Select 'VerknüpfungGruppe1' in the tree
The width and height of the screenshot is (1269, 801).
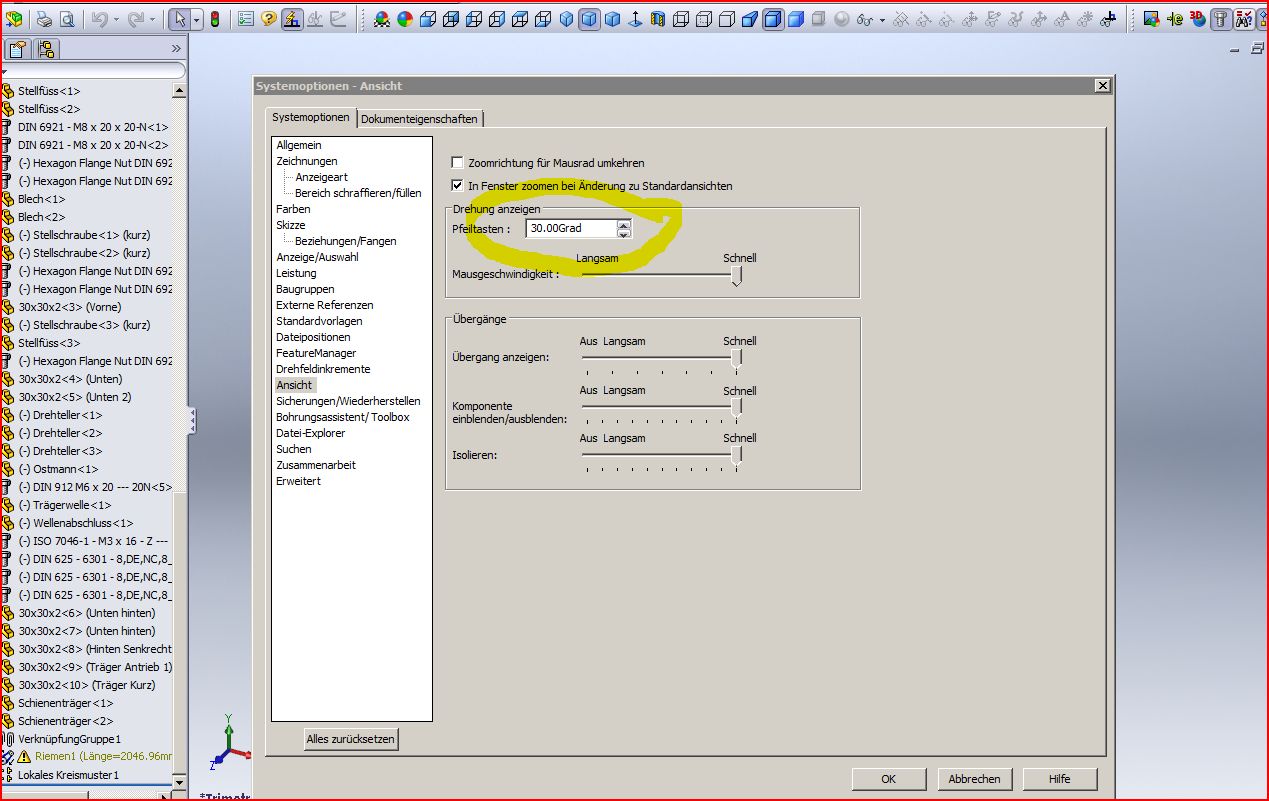tap(69, 739)
